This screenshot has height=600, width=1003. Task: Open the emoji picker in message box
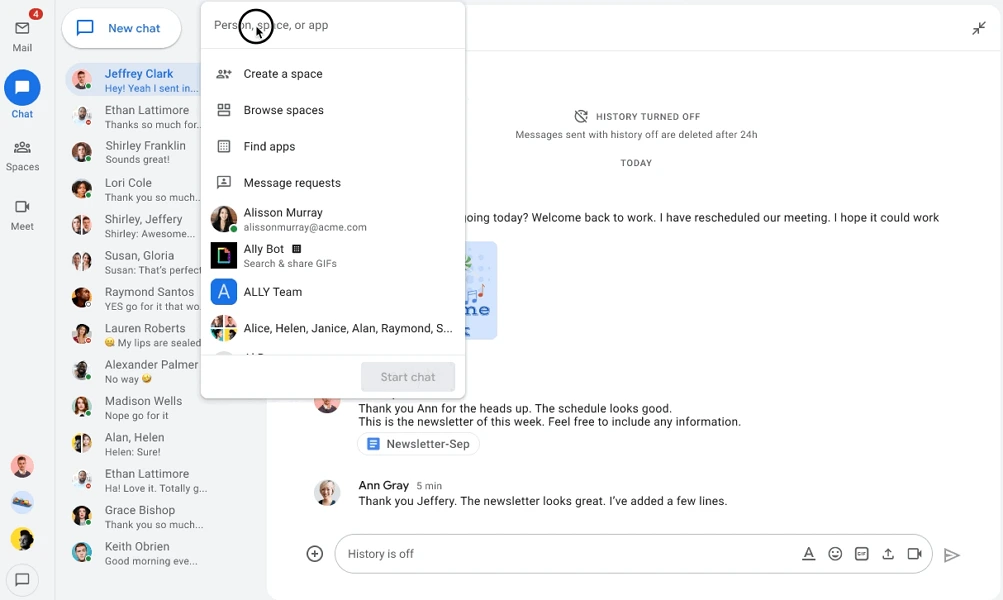click(835, 554)
